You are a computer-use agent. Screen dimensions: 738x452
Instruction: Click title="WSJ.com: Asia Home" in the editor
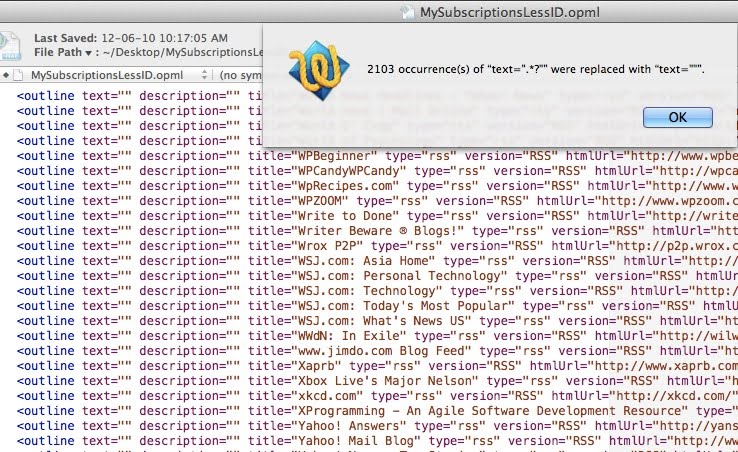[x=342, y=261]
